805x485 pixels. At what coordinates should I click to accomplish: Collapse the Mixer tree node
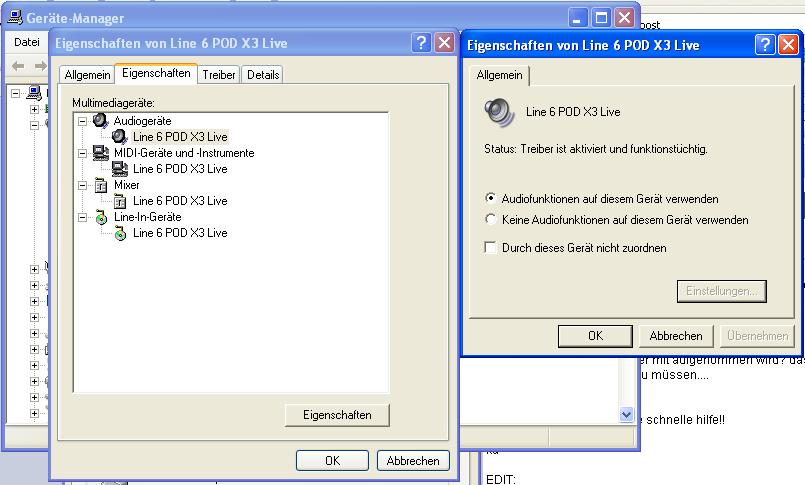pyautogui.click(x=82, y=185)
